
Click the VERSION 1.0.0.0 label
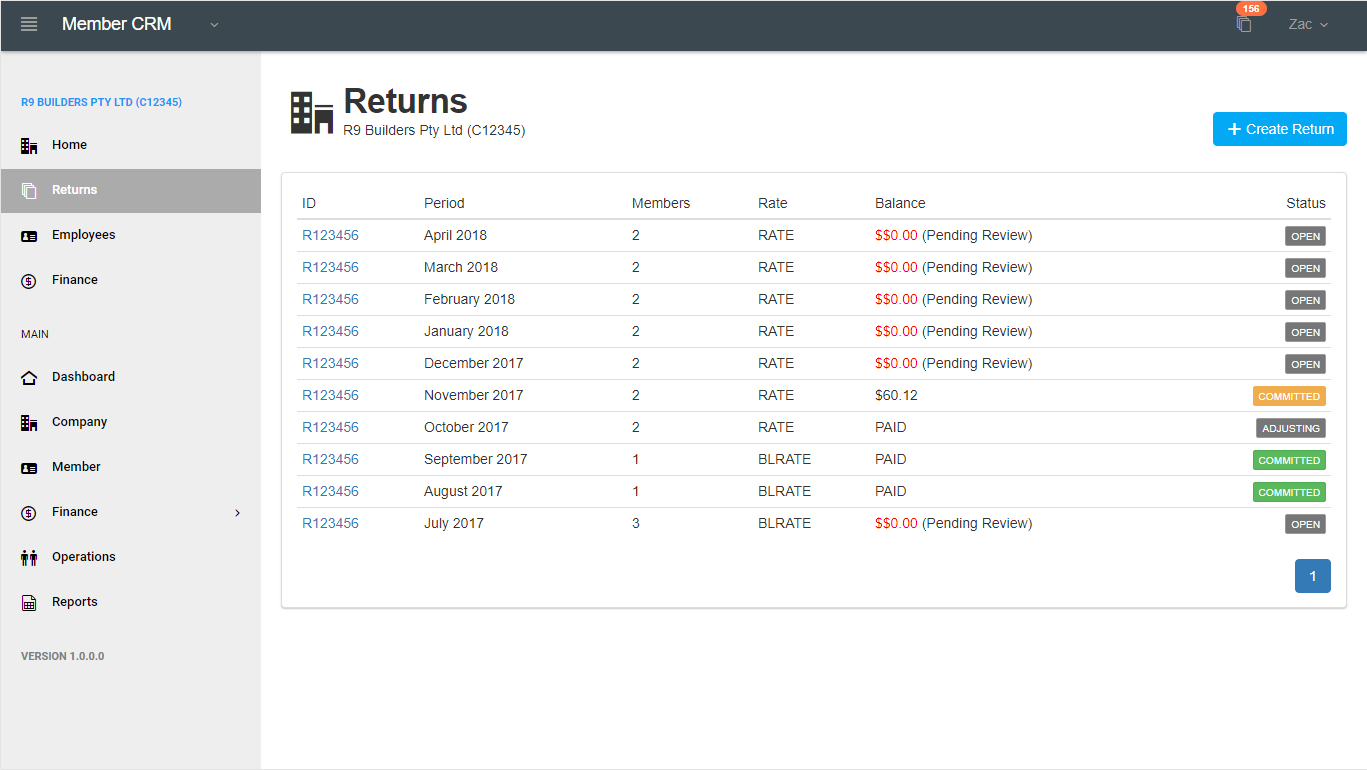[63, 657]
